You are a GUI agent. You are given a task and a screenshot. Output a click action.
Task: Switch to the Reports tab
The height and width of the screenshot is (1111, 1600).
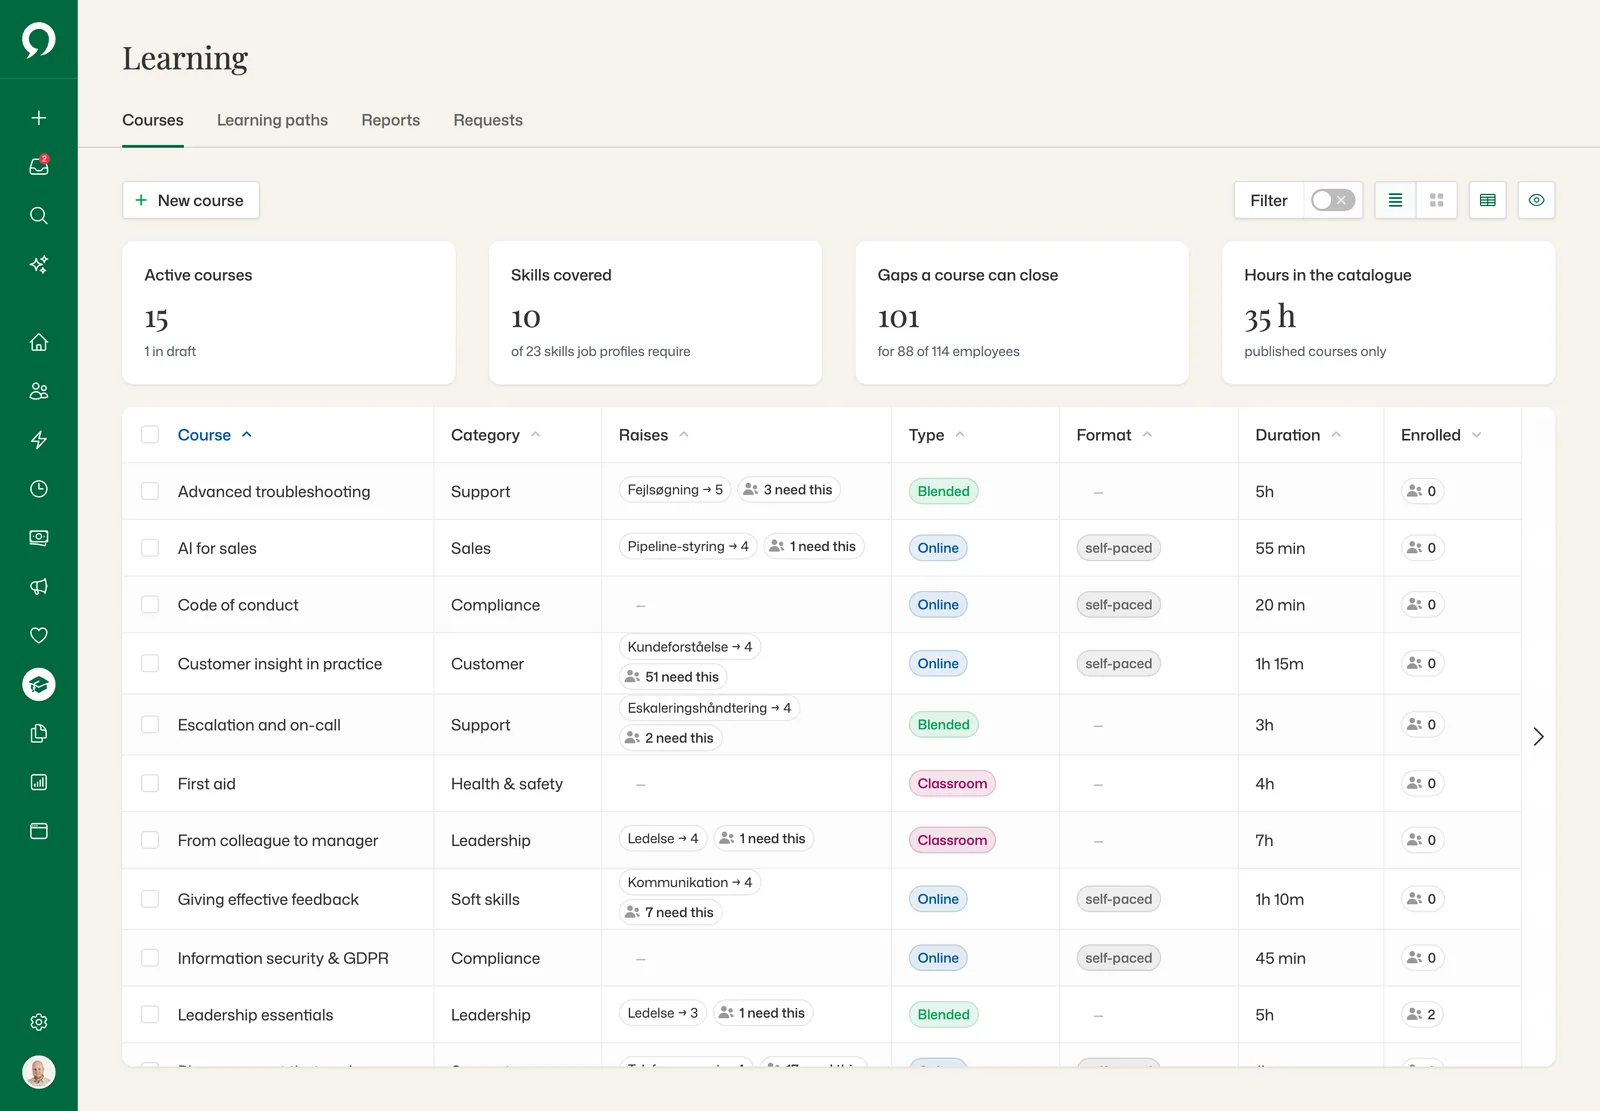click(391, 120)
